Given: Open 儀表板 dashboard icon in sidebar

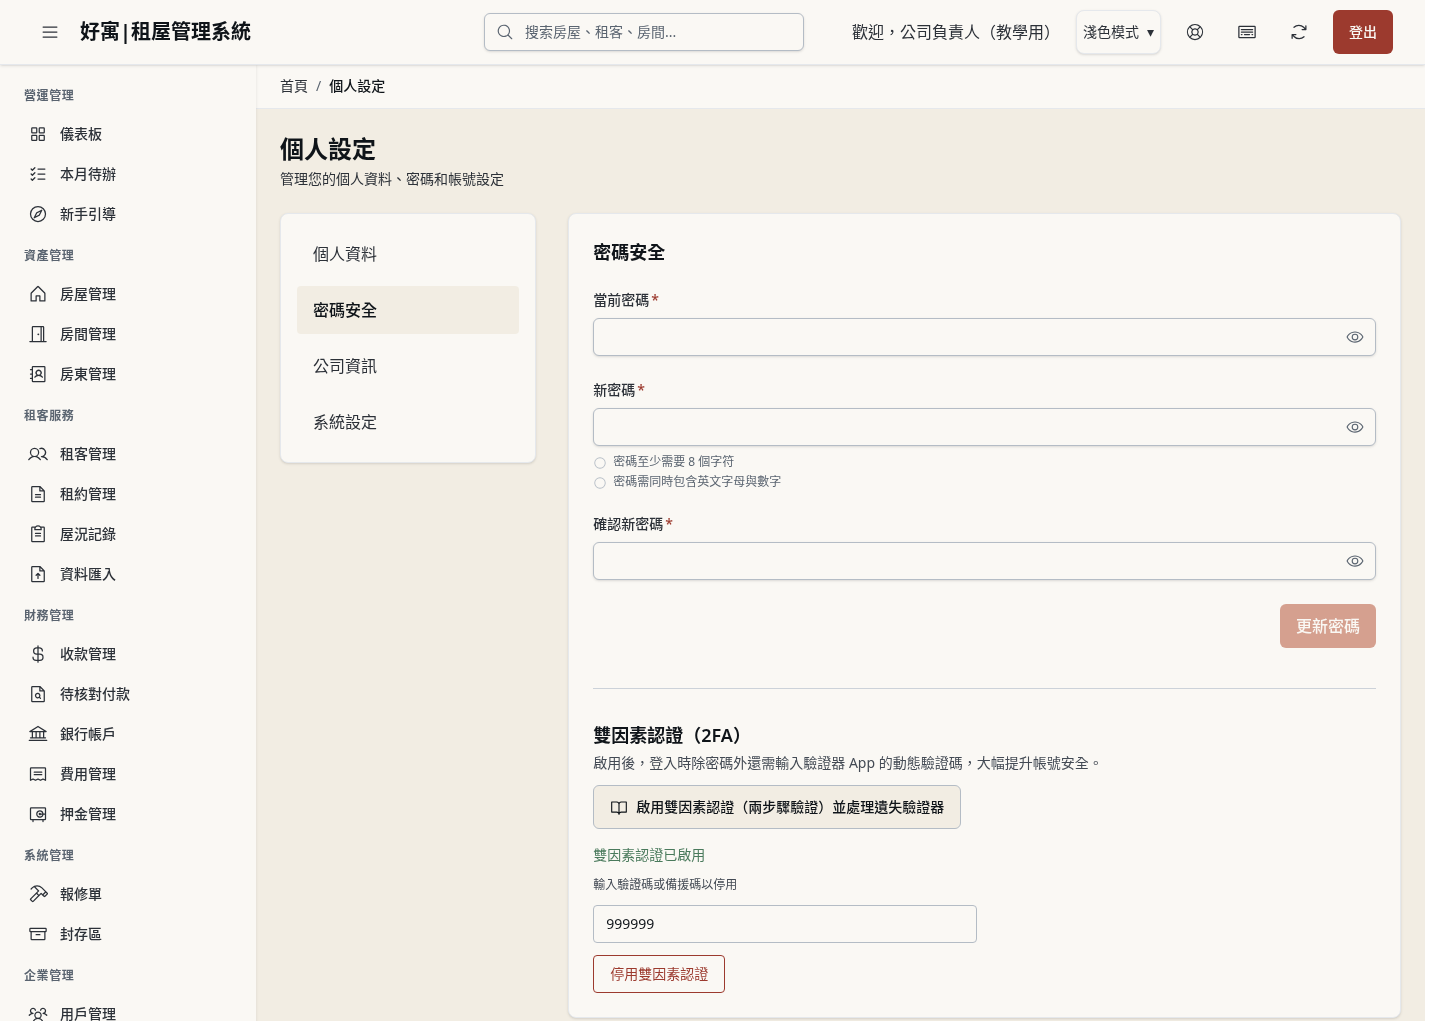Looking at the screenshot, I should (x=38, y=134).
